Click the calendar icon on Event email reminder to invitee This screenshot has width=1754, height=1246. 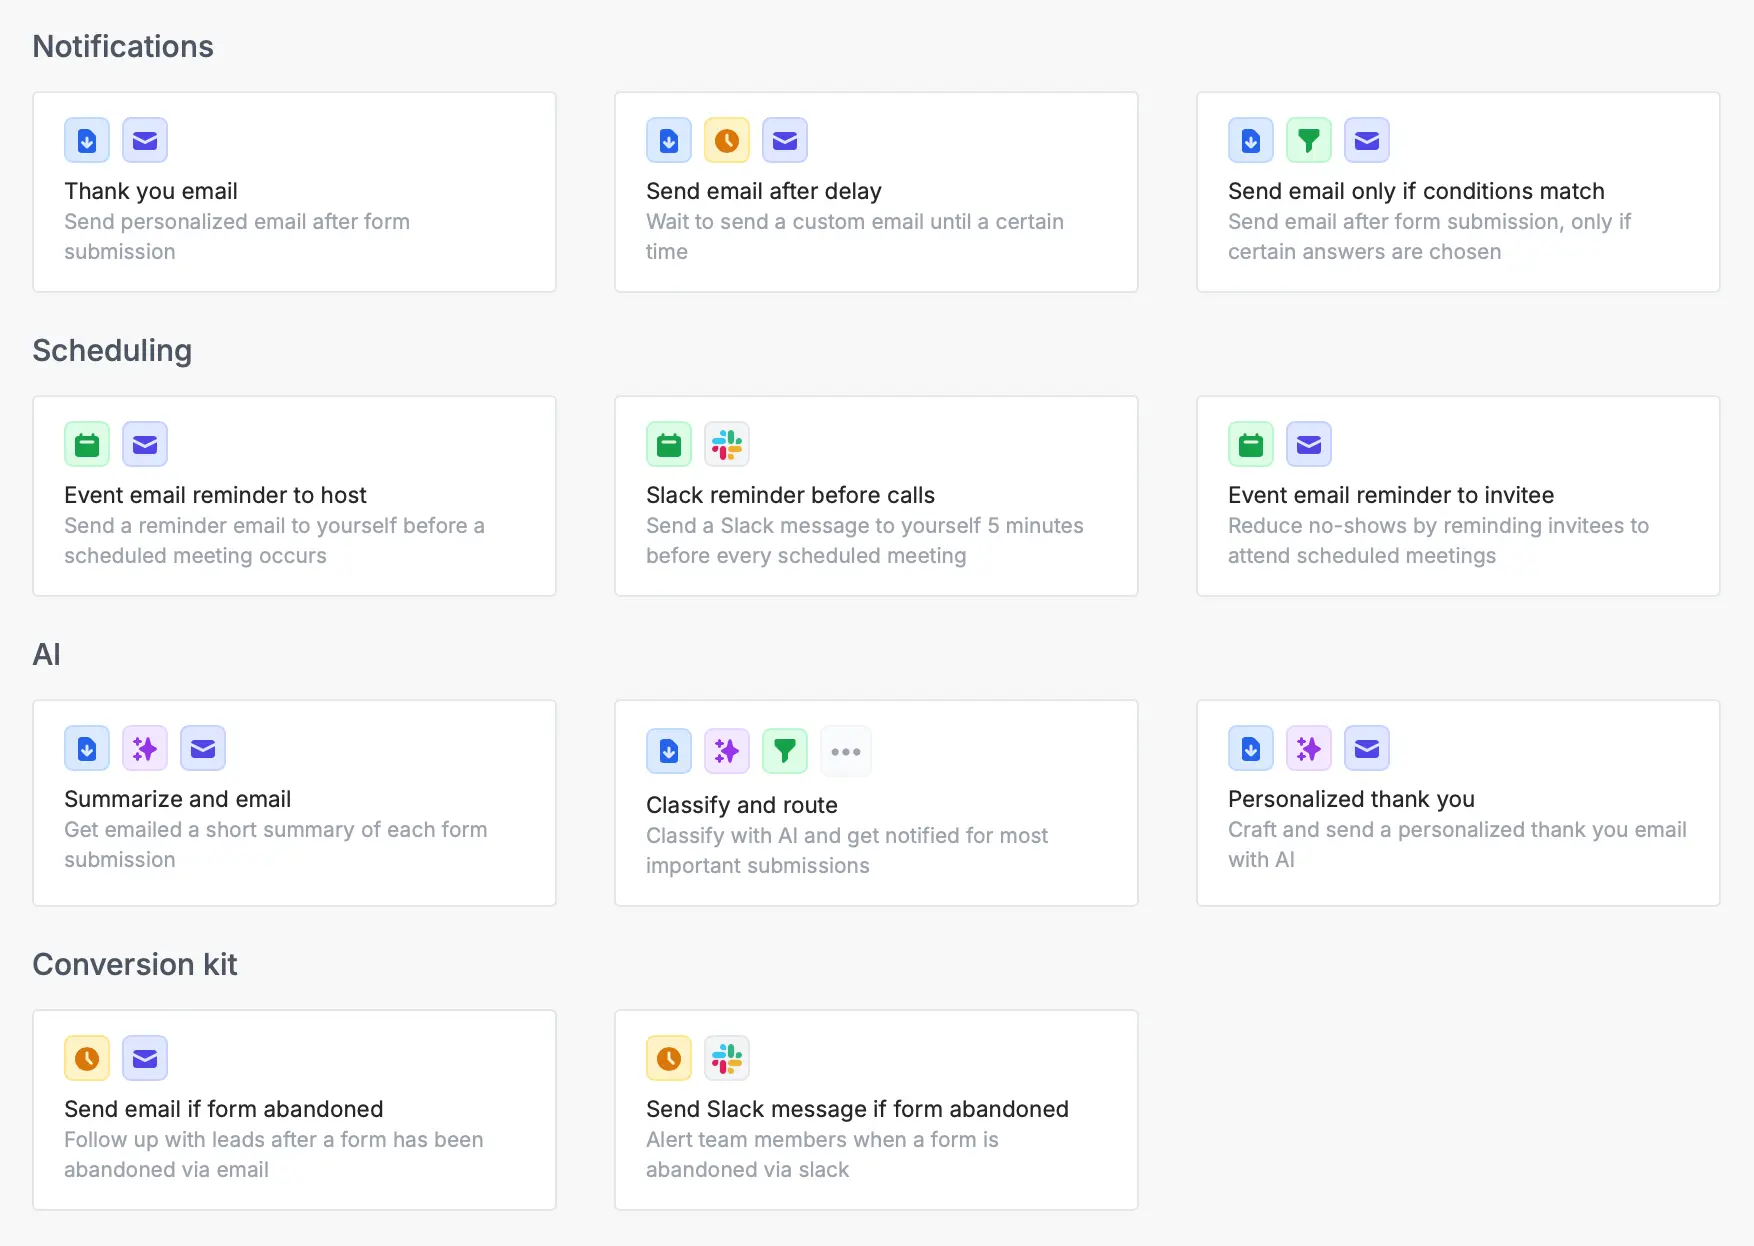click(1250, 444)
